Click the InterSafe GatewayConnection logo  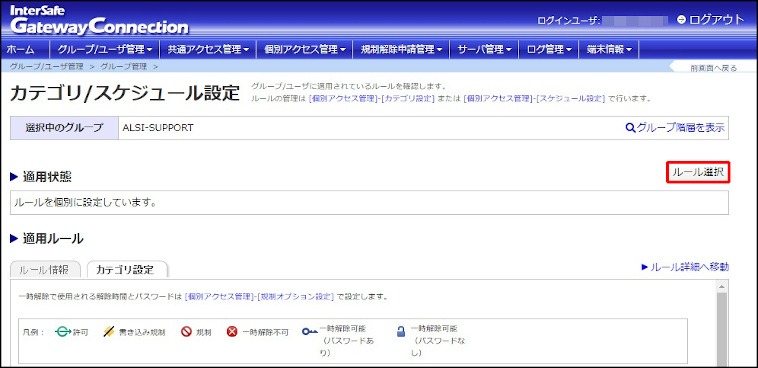(99, 20)
